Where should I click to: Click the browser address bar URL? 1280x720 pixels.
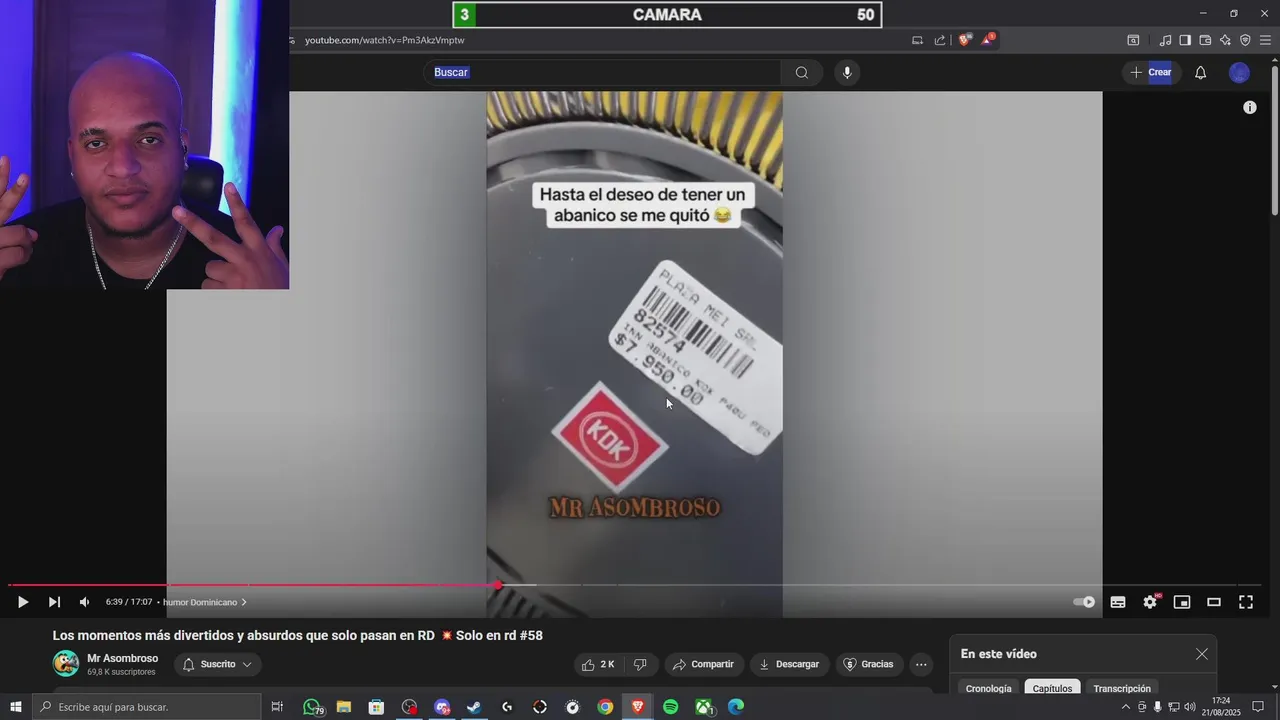point(385,40)
